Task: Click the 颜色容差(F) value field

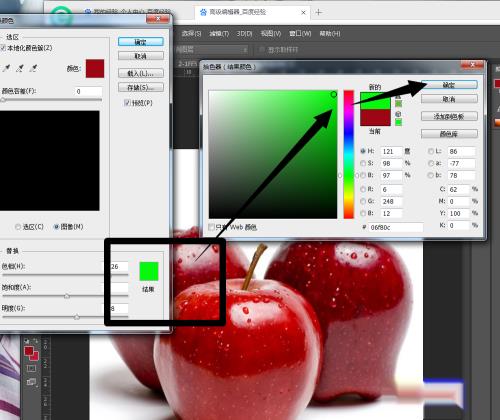Action: click(88, 91)
